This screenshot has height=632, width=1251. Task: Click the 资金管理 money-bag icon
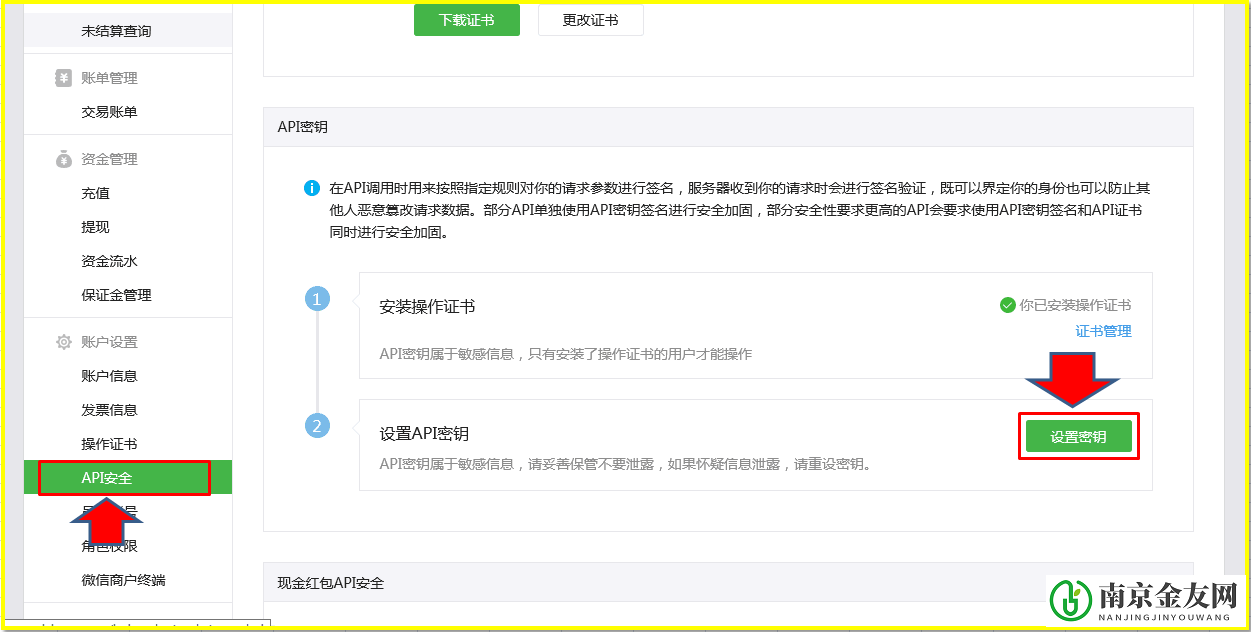62,159
